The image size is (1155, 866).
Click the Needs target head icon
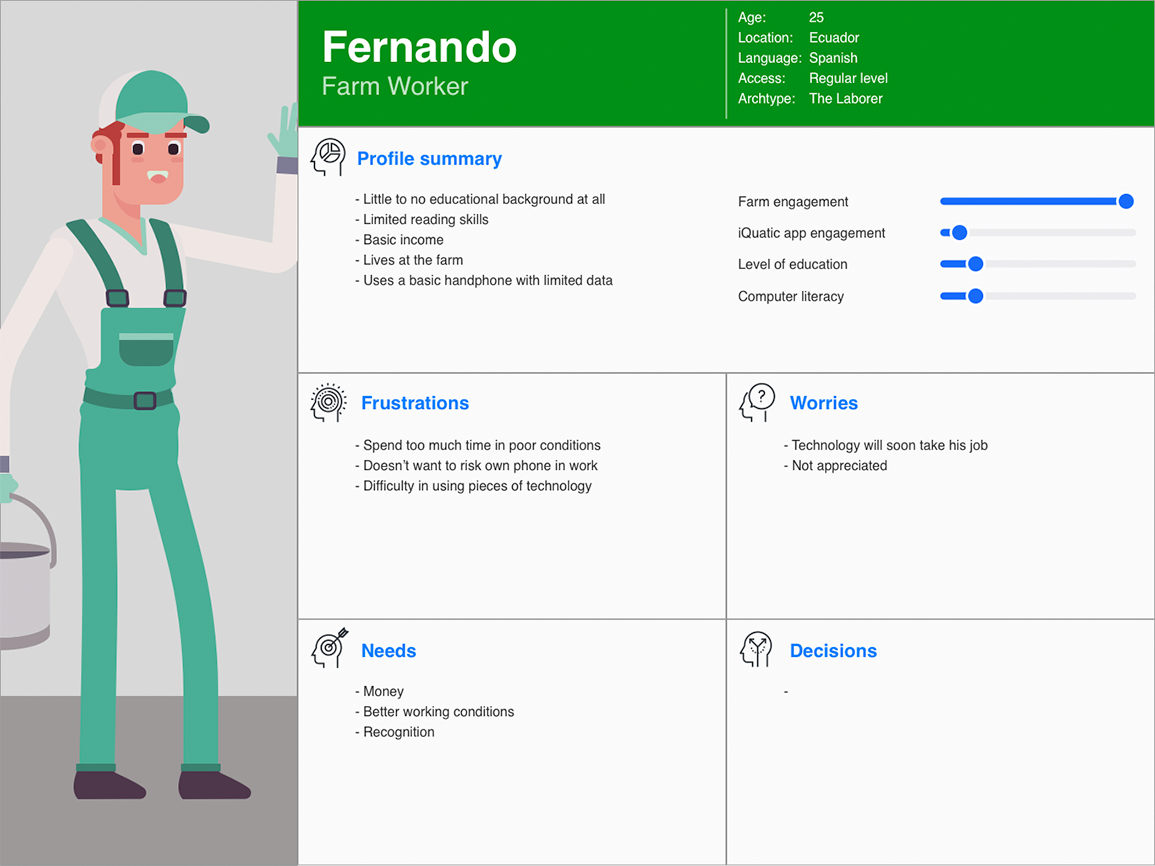point(329,648)
